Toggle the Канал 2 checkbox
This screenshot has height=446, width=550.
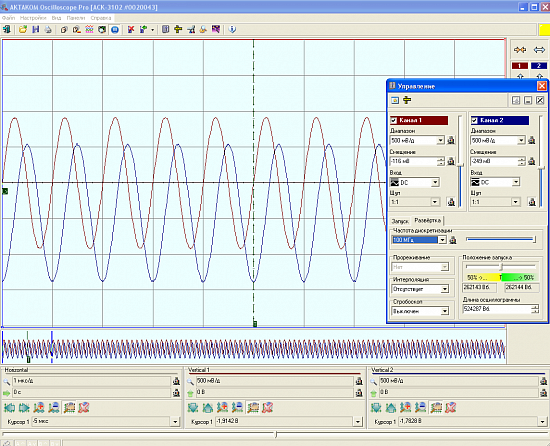(x=474, y=121)
